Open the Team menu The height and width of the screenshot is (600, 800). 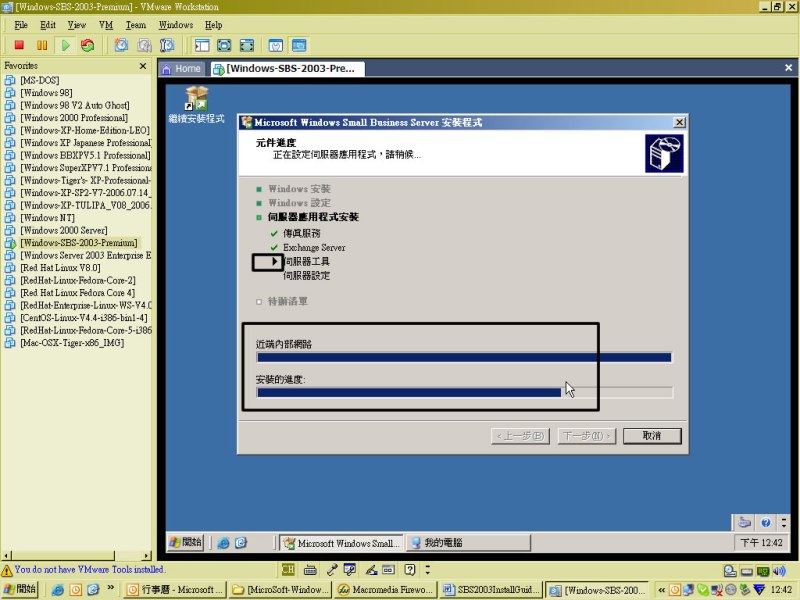(x=136, y=25)
